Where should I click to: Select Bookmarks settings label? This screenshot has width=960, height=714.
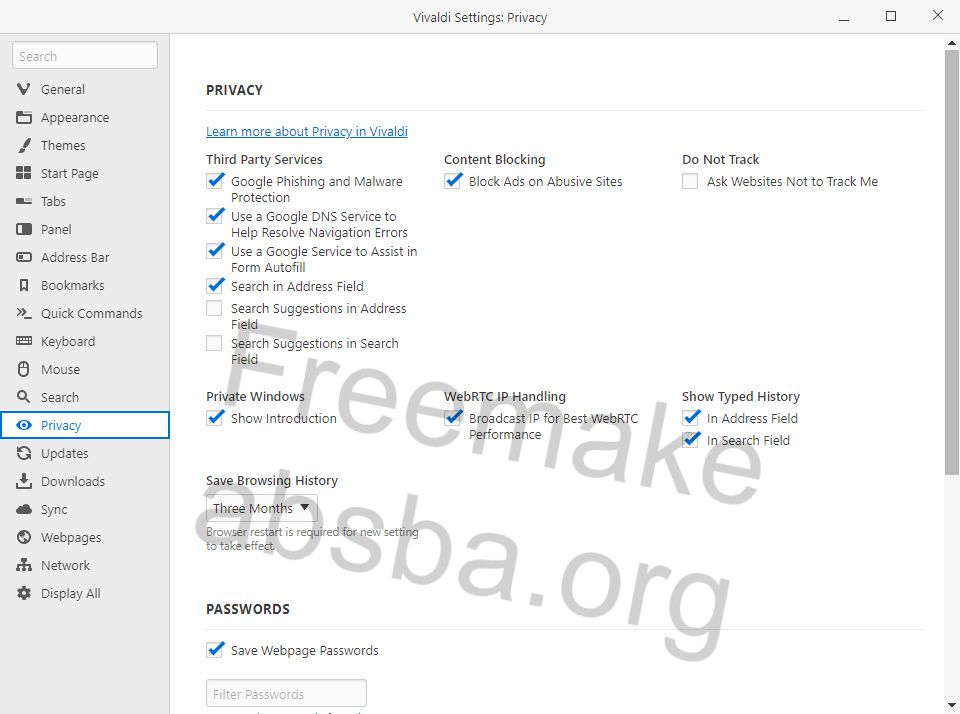point(72,285)
